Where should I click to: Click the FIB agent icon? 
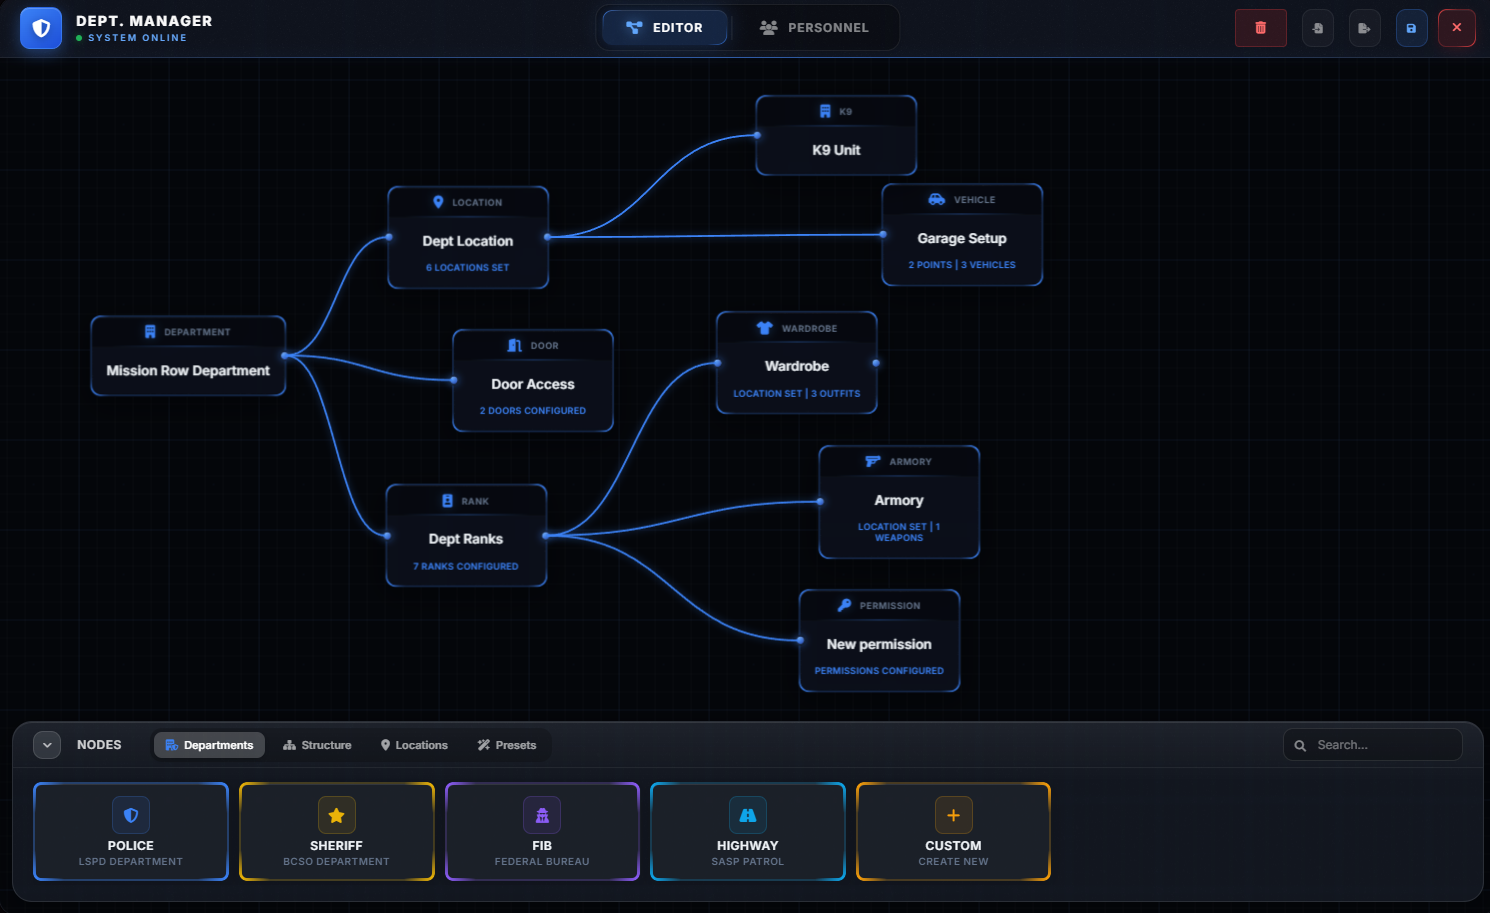[542, 815]
